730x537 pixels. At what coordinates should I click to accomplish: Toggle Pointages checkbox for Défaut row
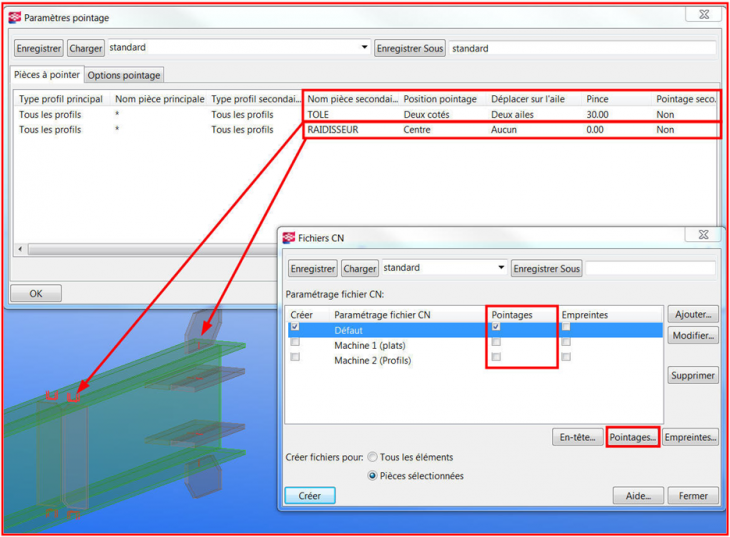(x=496, y=327)
